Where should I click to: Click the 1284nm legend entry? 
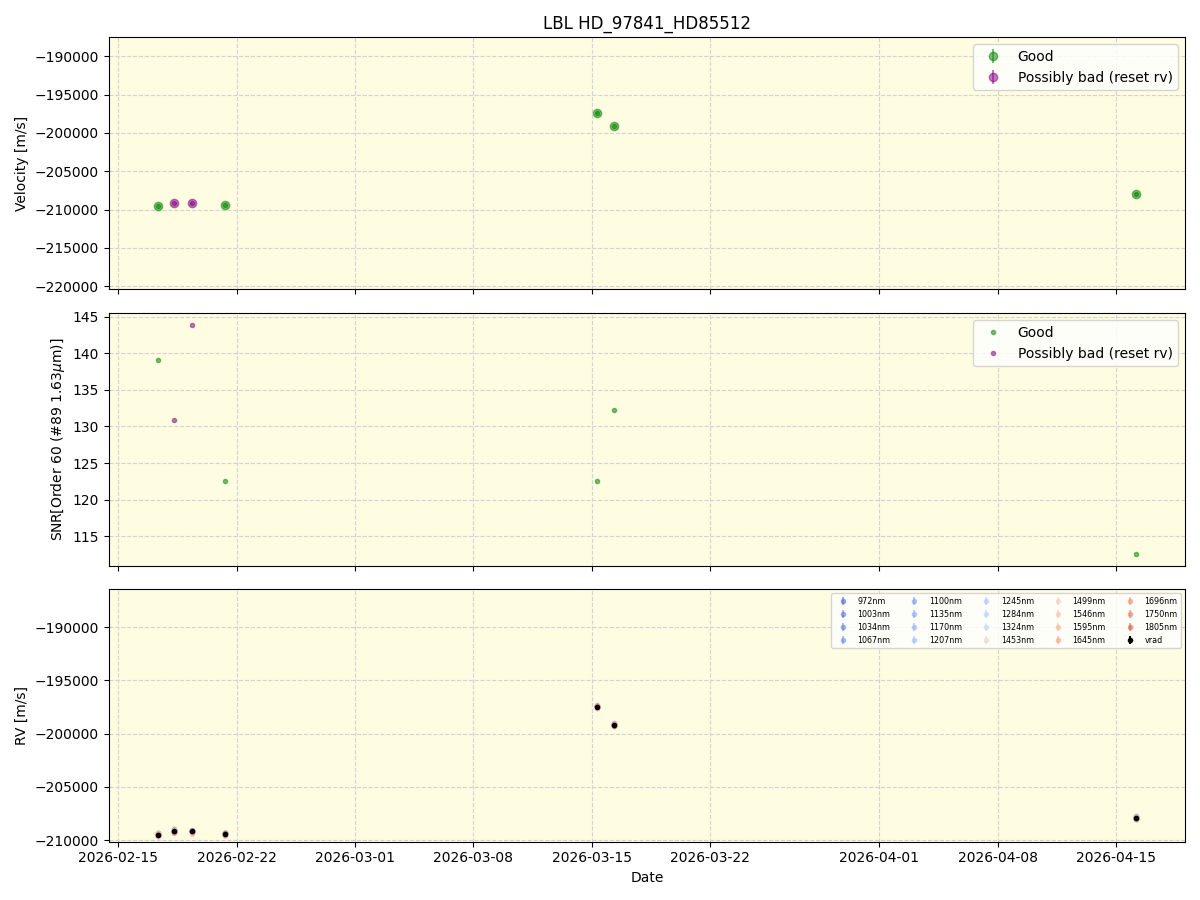pyautogui.click(x=1008, y=614)
